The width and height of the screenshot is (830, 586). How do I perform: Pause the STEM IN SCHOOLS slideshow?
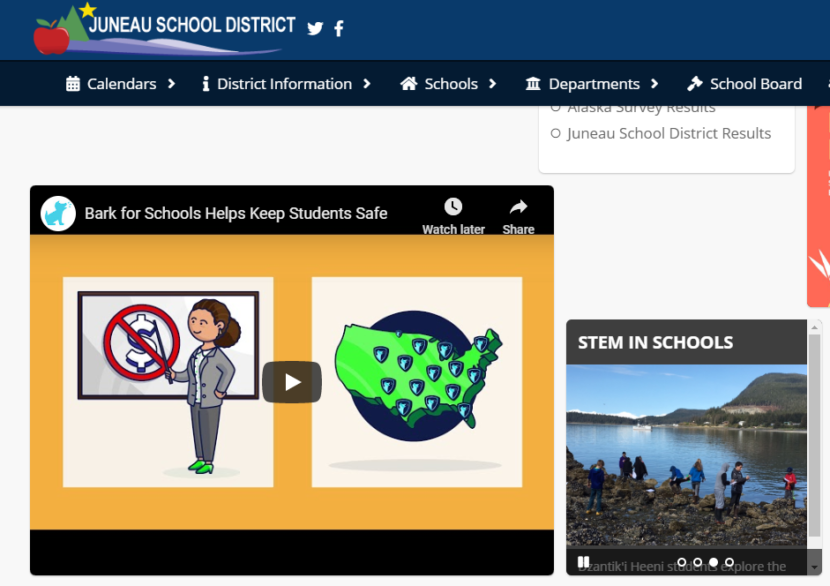click(x=583, y=563)
